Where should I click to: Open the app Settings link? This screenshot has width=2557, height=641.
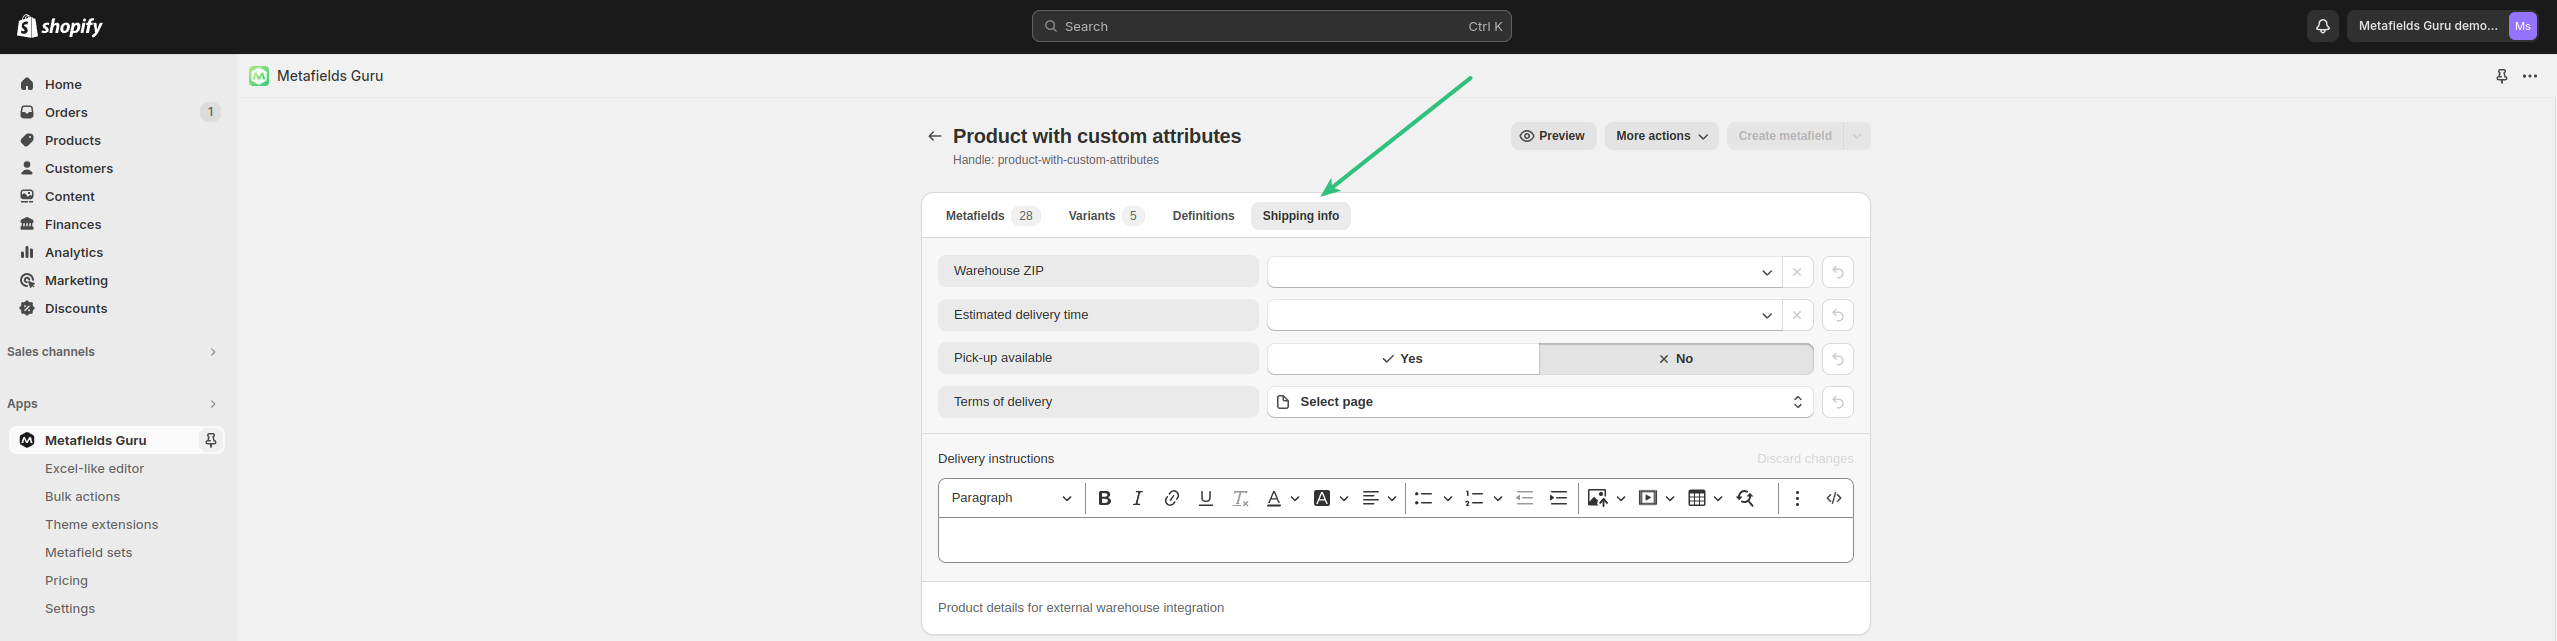click(70, 608)
